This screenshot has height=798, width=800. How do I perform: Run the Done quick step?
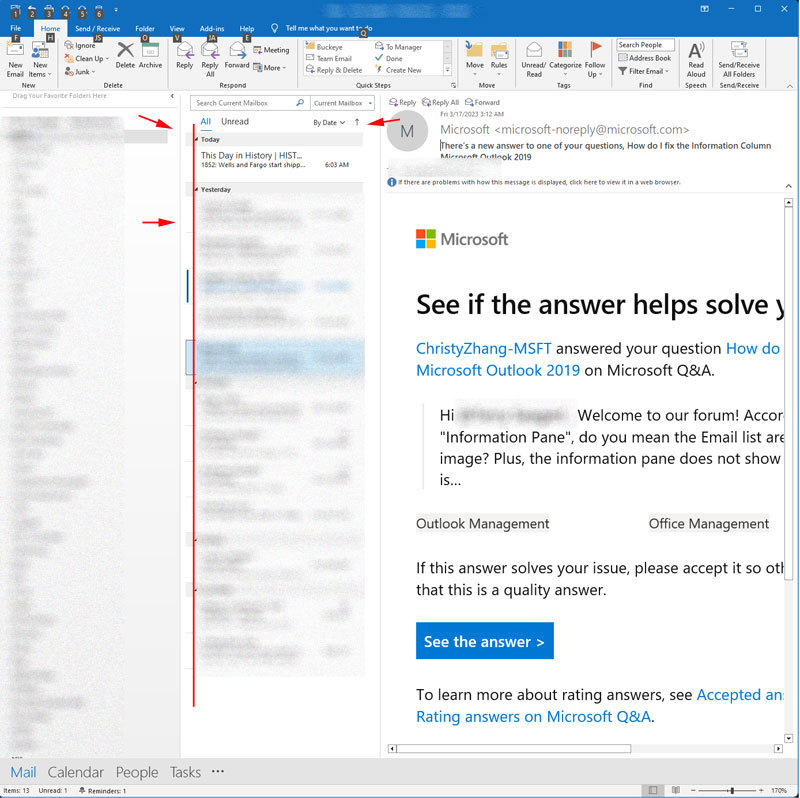pyautogui.click(x=389, y=59)
